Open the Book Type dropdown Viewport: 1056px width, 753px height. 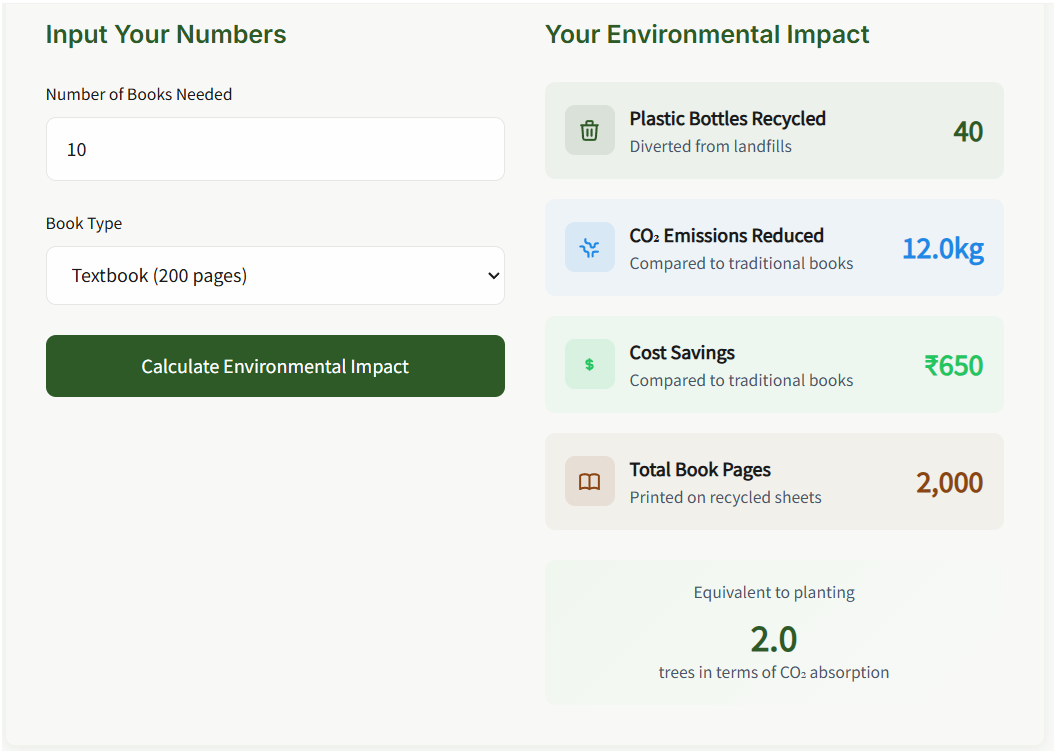pos(275,276)
